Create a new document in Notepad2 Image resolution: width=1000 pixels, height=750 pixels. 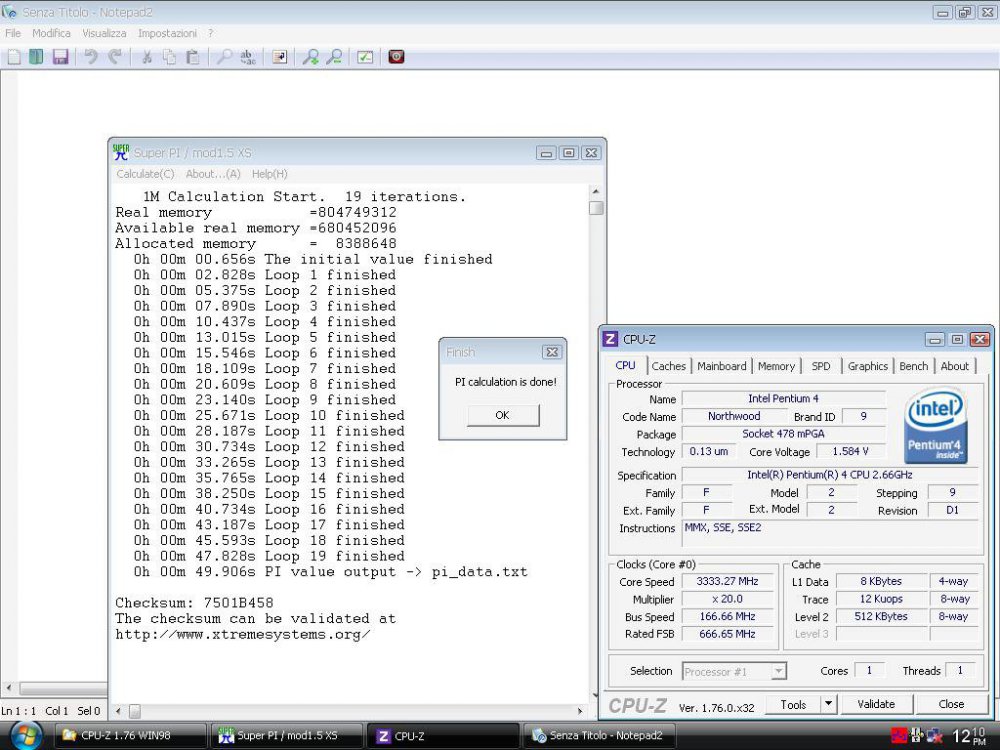coord(13,57)
